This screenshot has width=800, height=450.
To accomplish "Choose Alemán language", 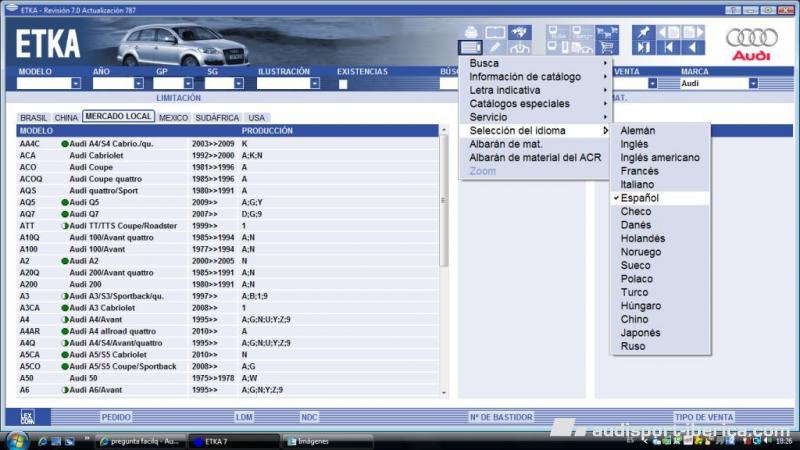I will (660, 131).
